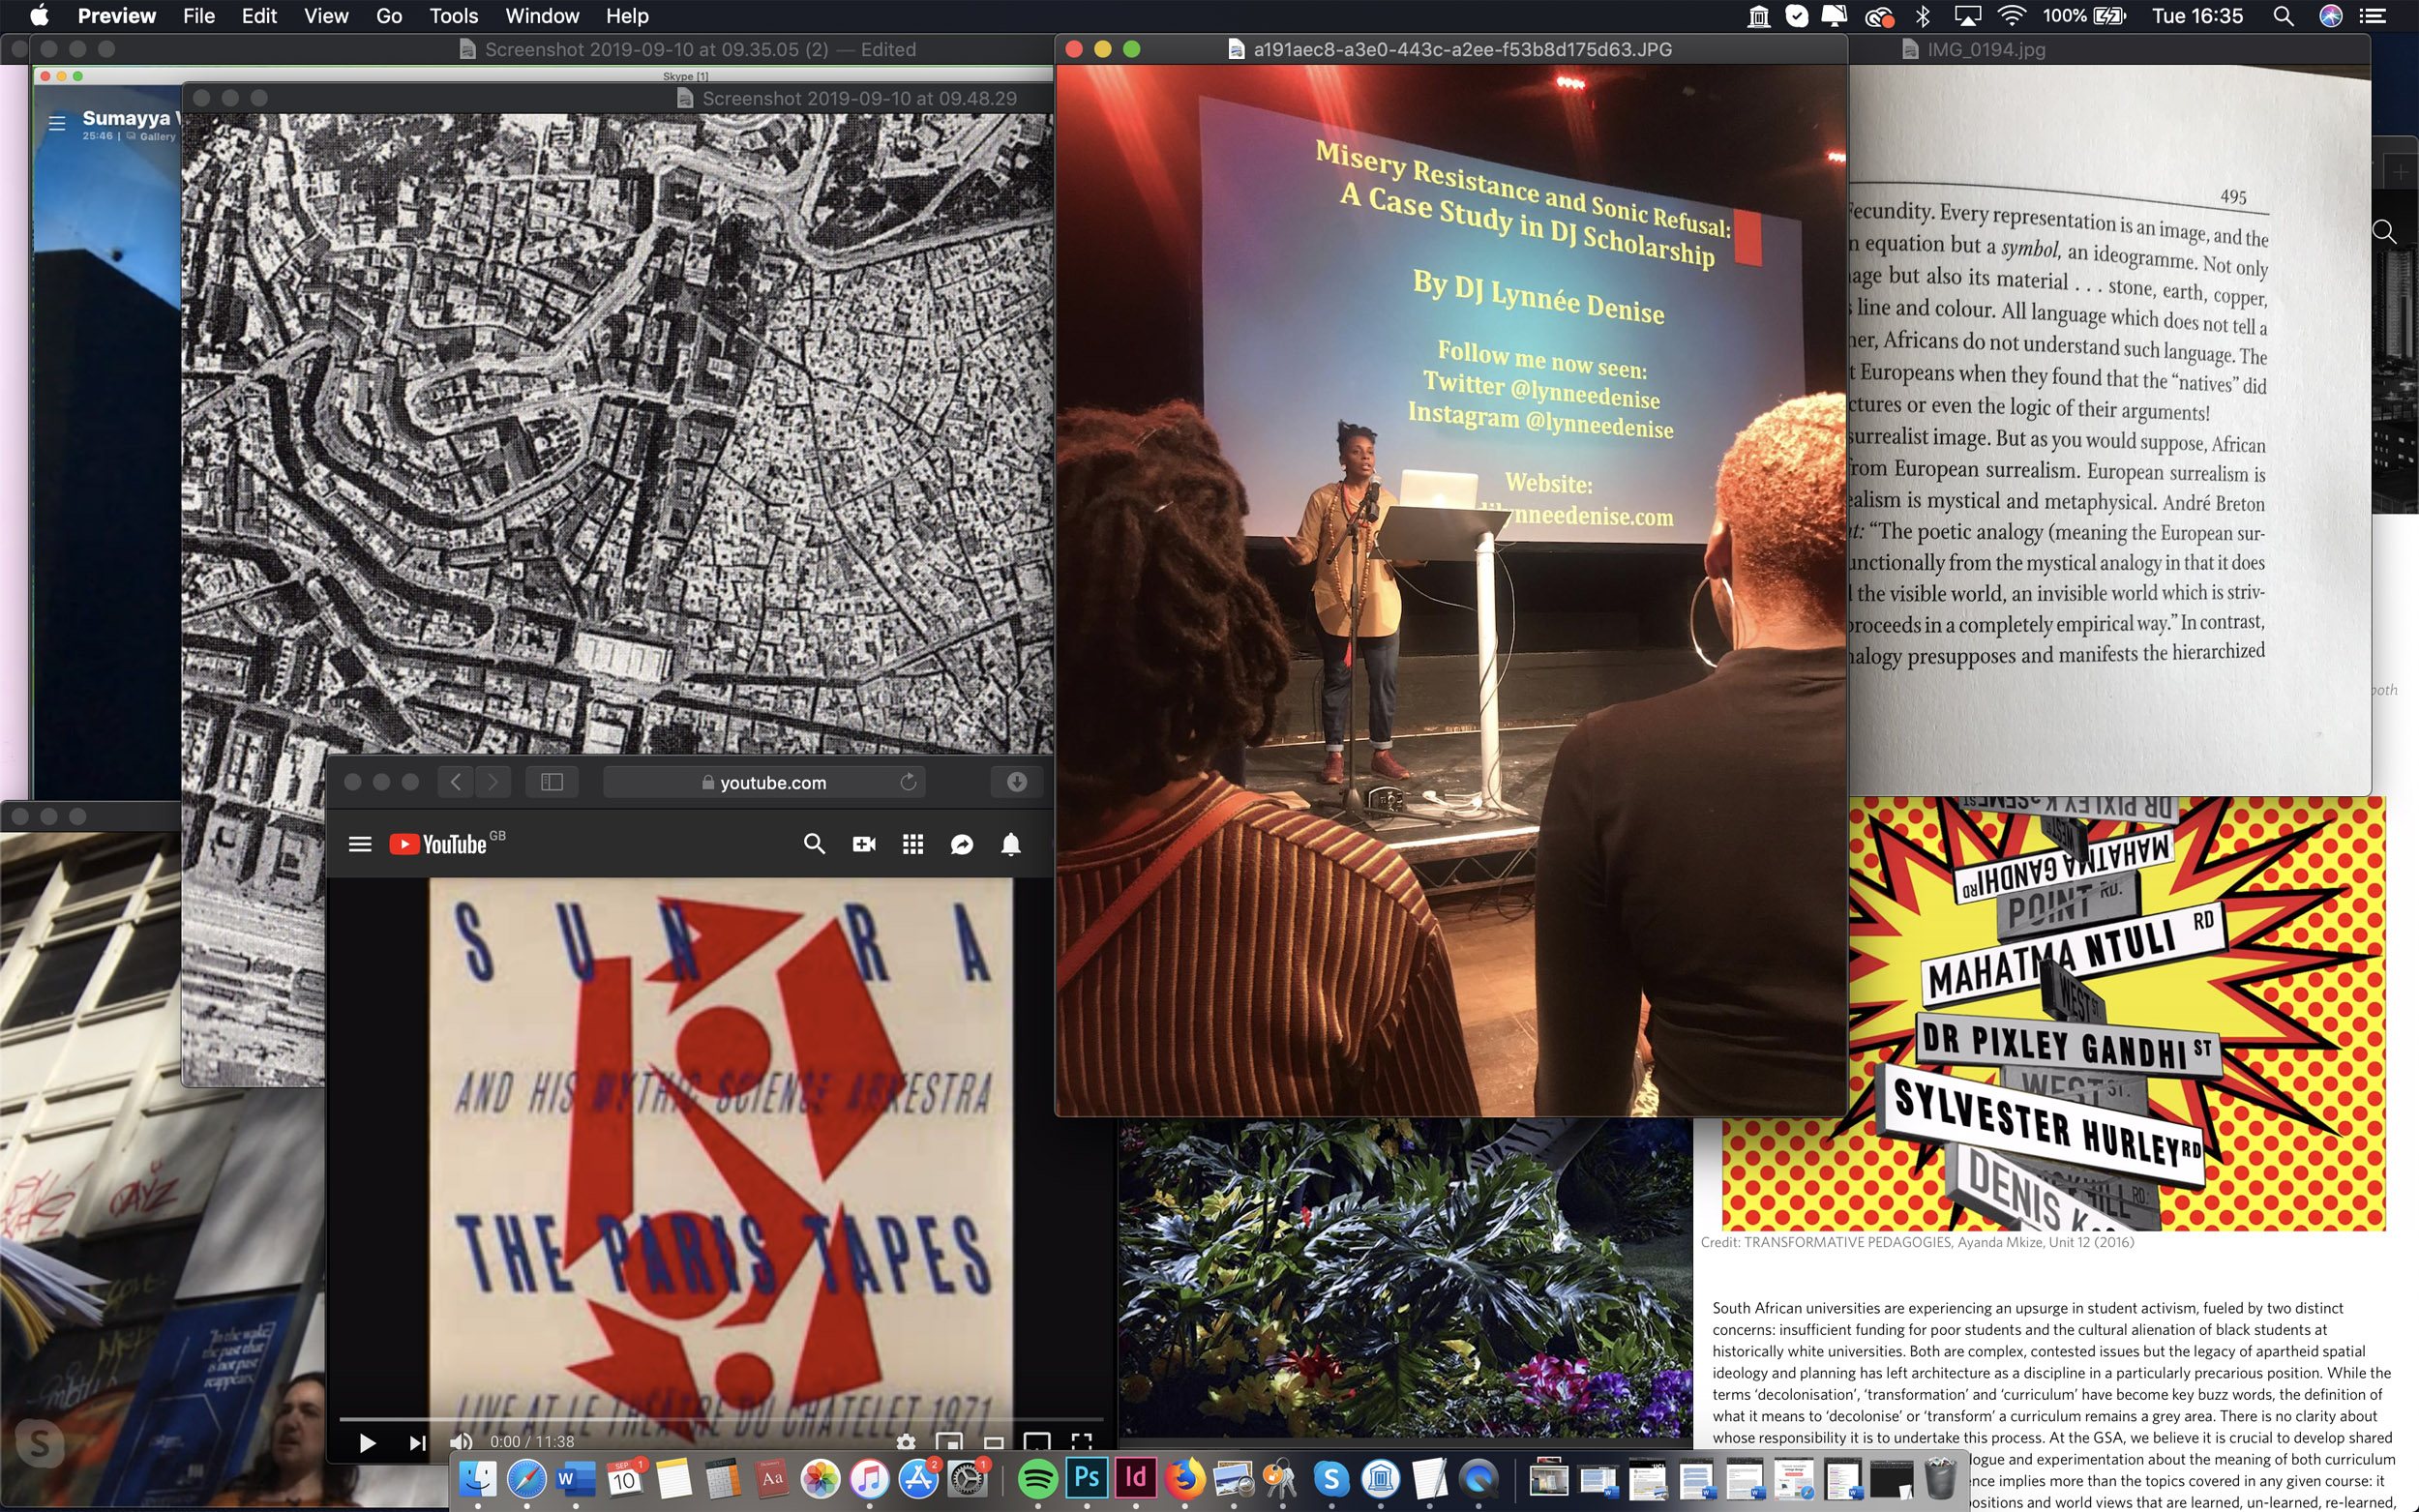Mute the YouTube player volume
2419x1512 pixels.
click(x=460, y=1442)
